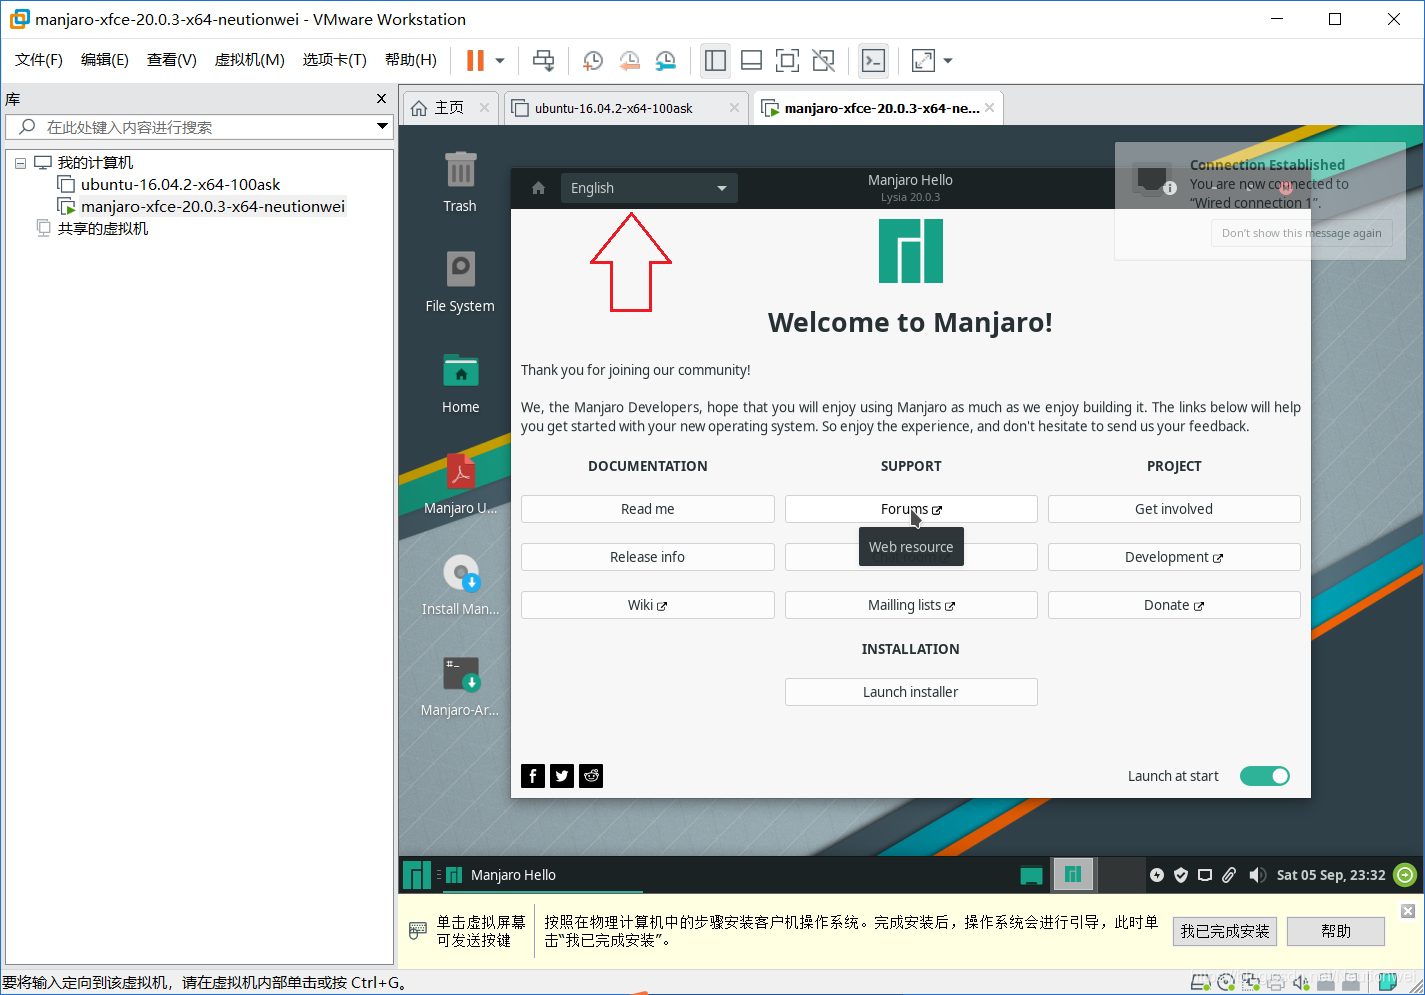Click the Launch installer button
Viewport: 1425px width, 995px height.
pyautogui.click(x=911, y=692)
